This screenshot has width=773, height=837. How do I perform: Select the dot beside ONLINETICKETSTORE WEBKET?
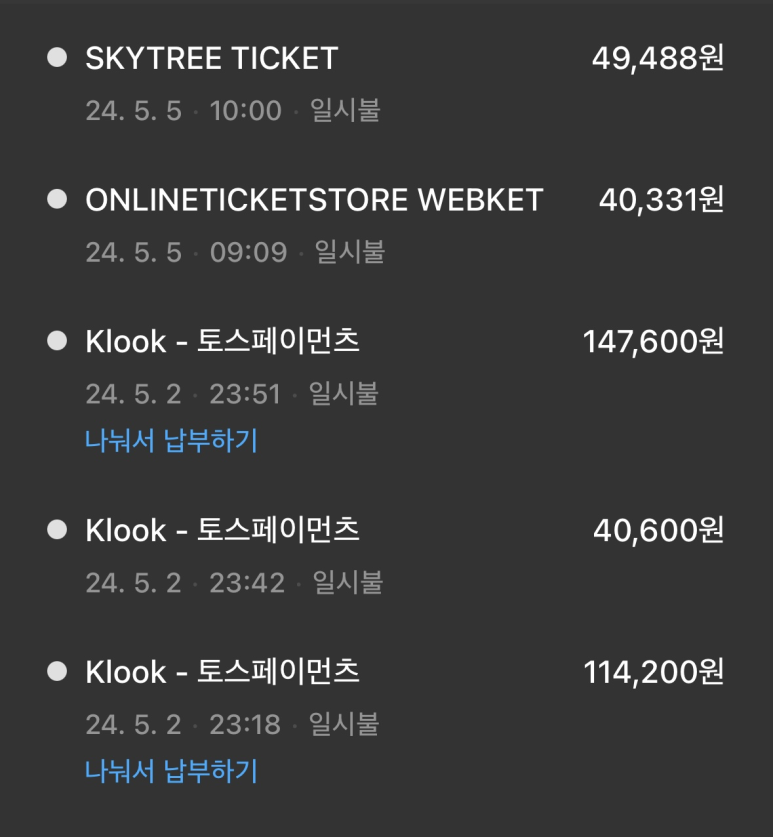click(x=57, y=199)
